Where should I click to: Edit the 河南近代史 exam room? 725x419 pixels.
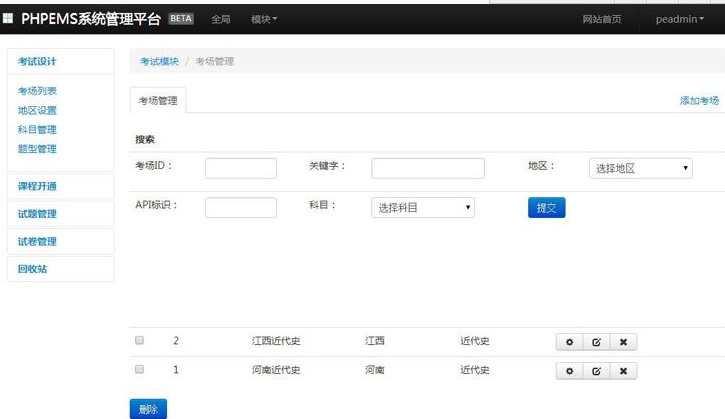click(x=596, y=371)
